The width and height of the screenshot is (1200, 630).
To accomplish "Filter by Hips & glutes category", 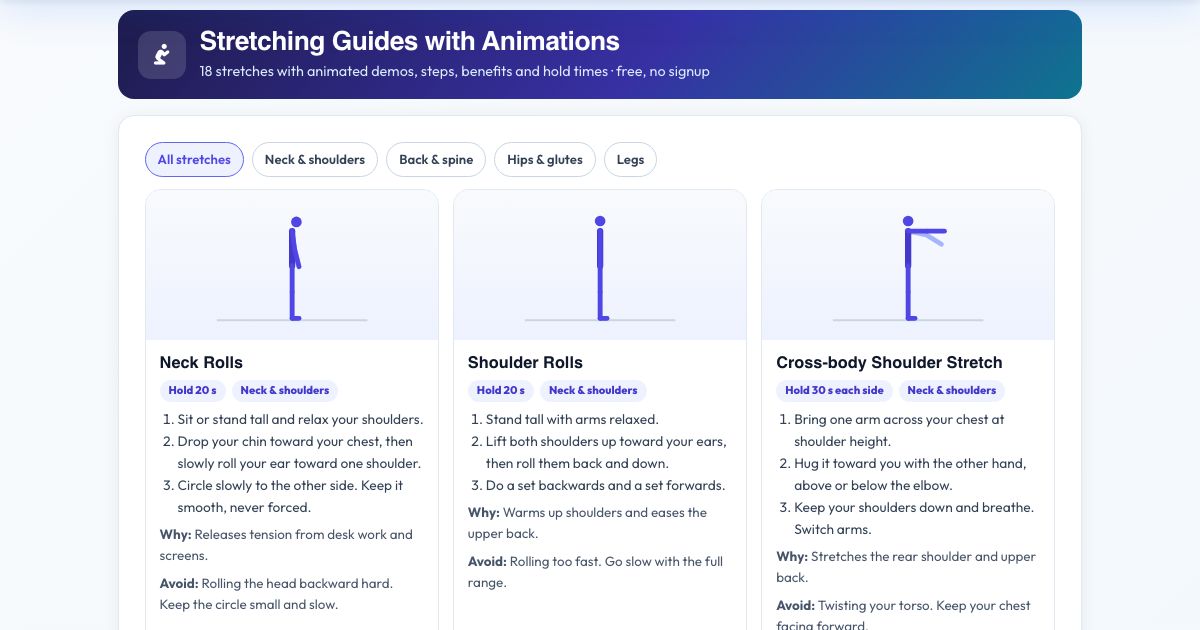I will [545, 159].
